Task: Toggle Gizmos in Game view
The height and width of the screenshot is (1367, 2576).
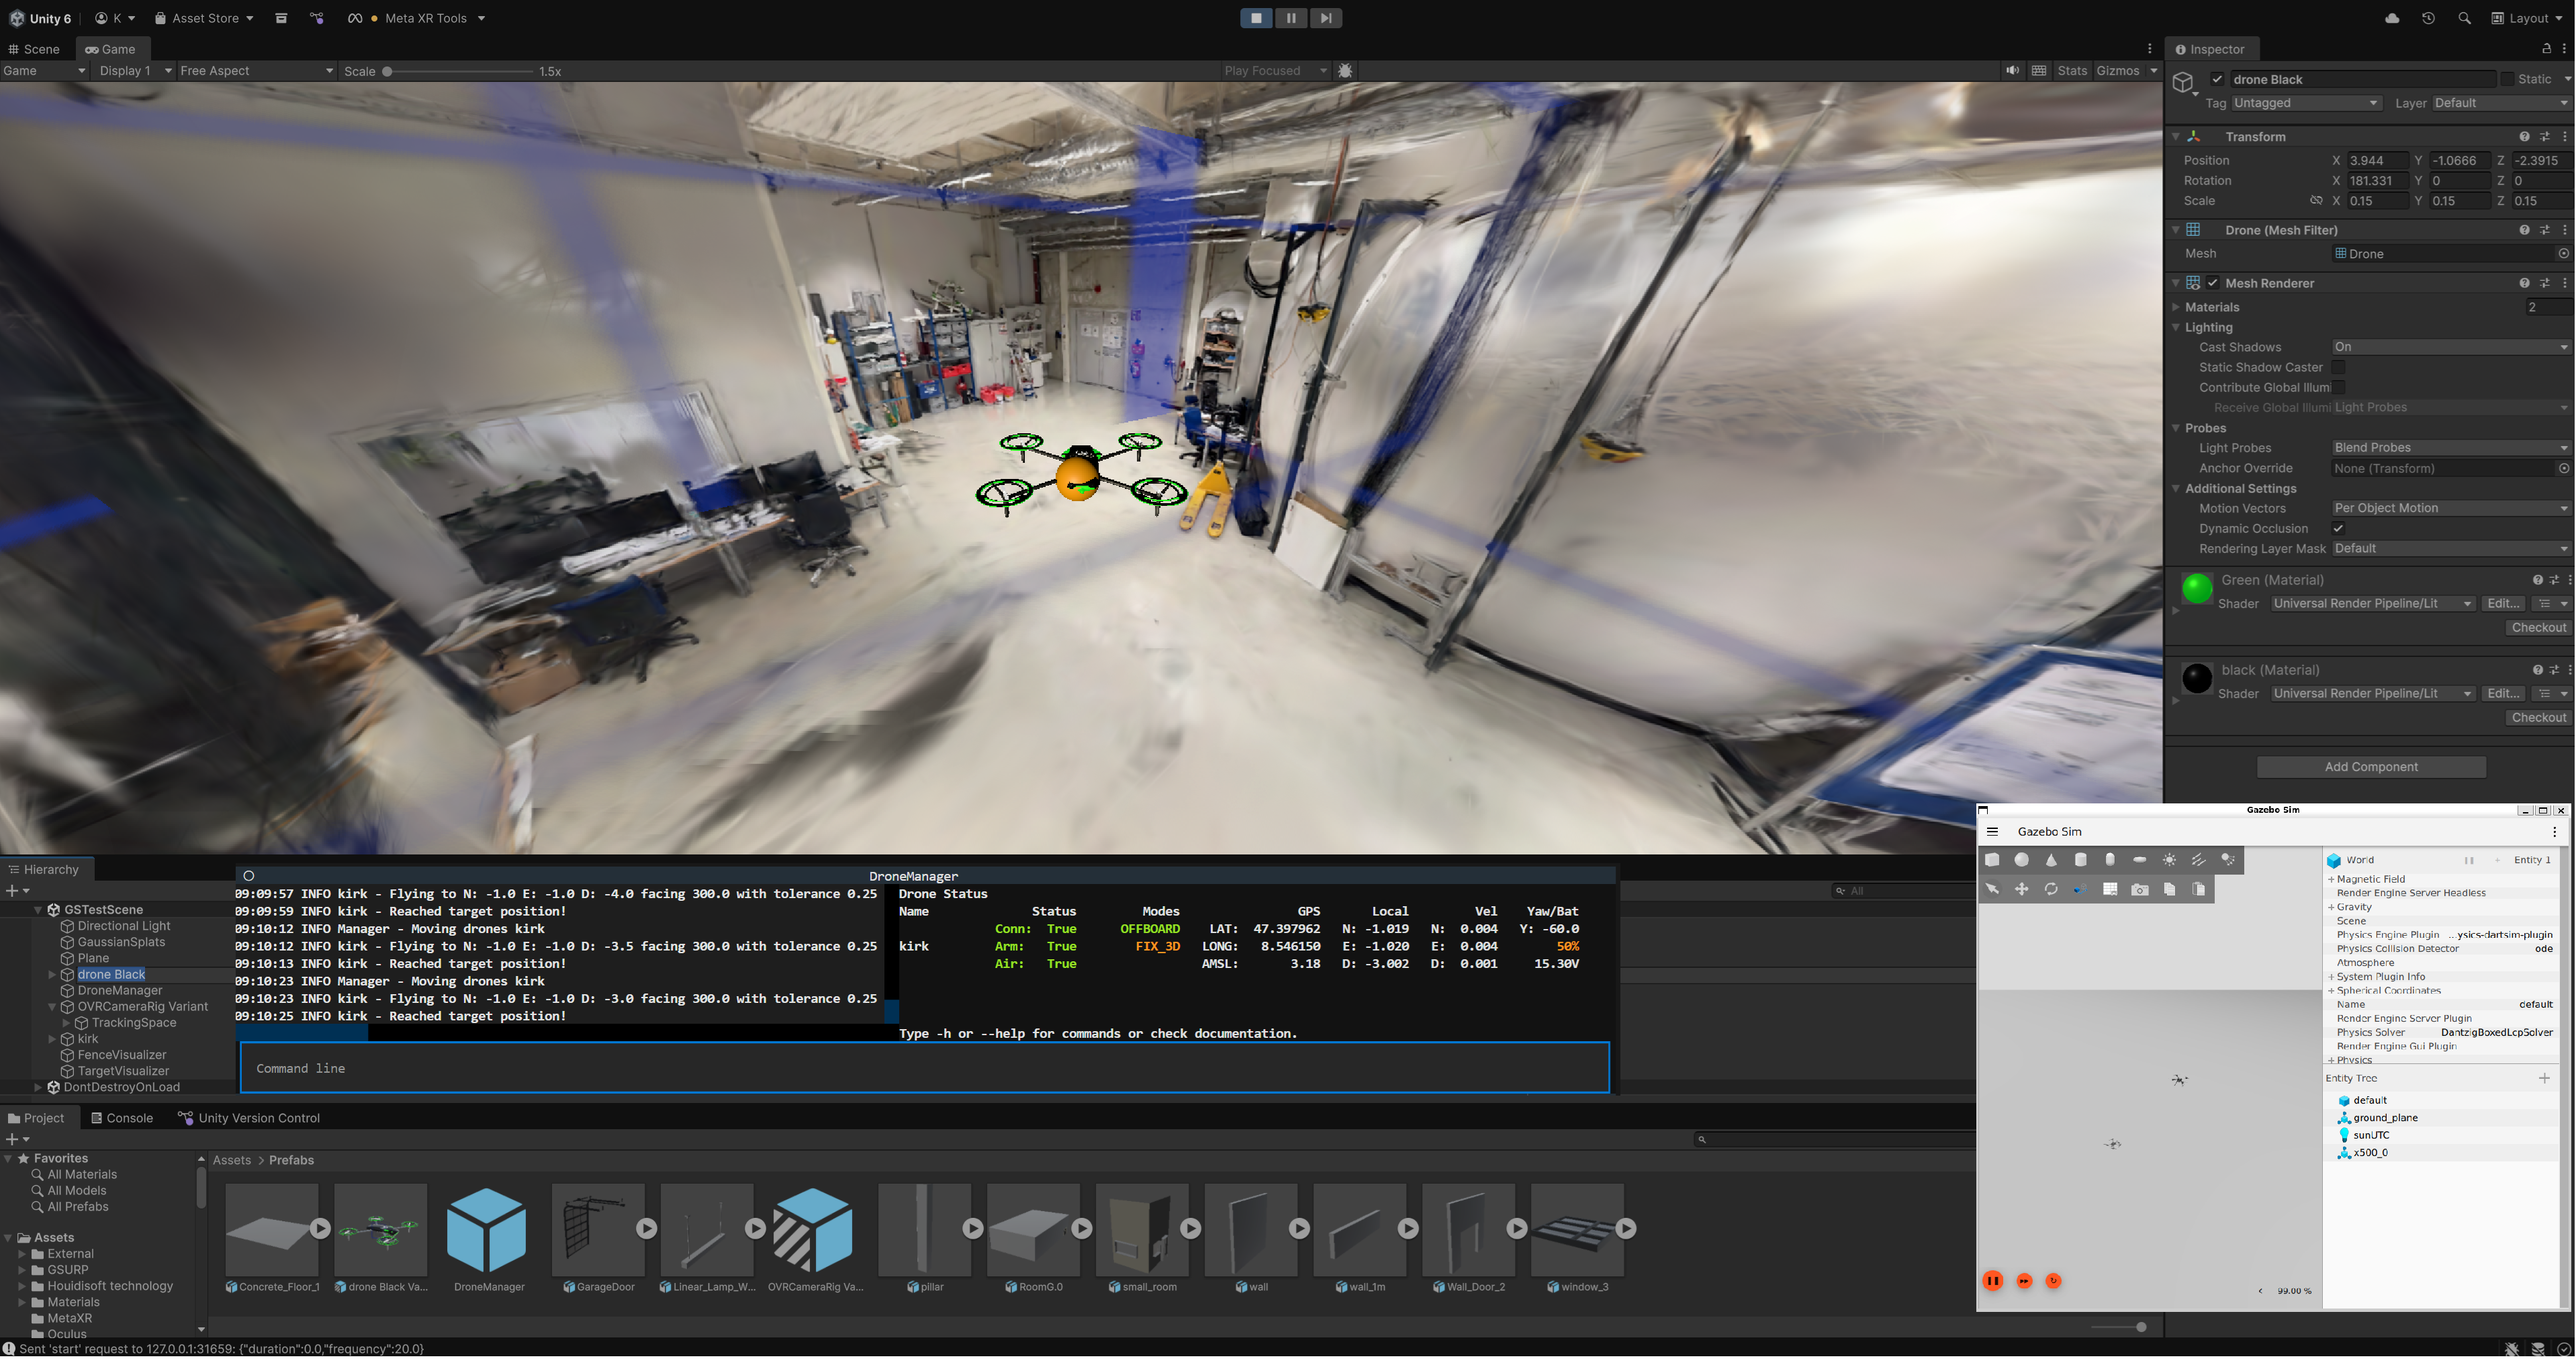Action: (x=2118, y=71)
